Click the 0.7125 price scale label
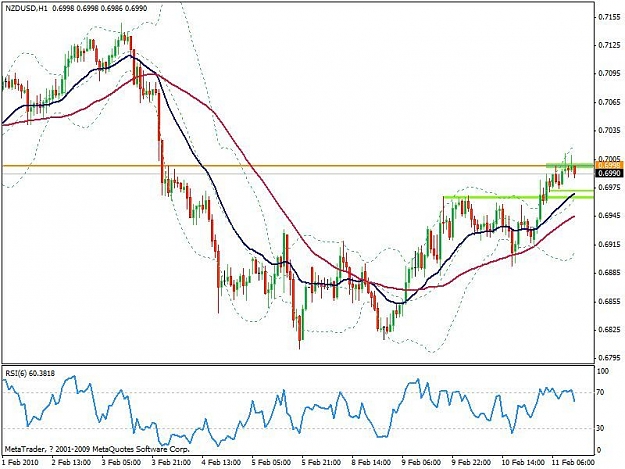 pos(610,45)
